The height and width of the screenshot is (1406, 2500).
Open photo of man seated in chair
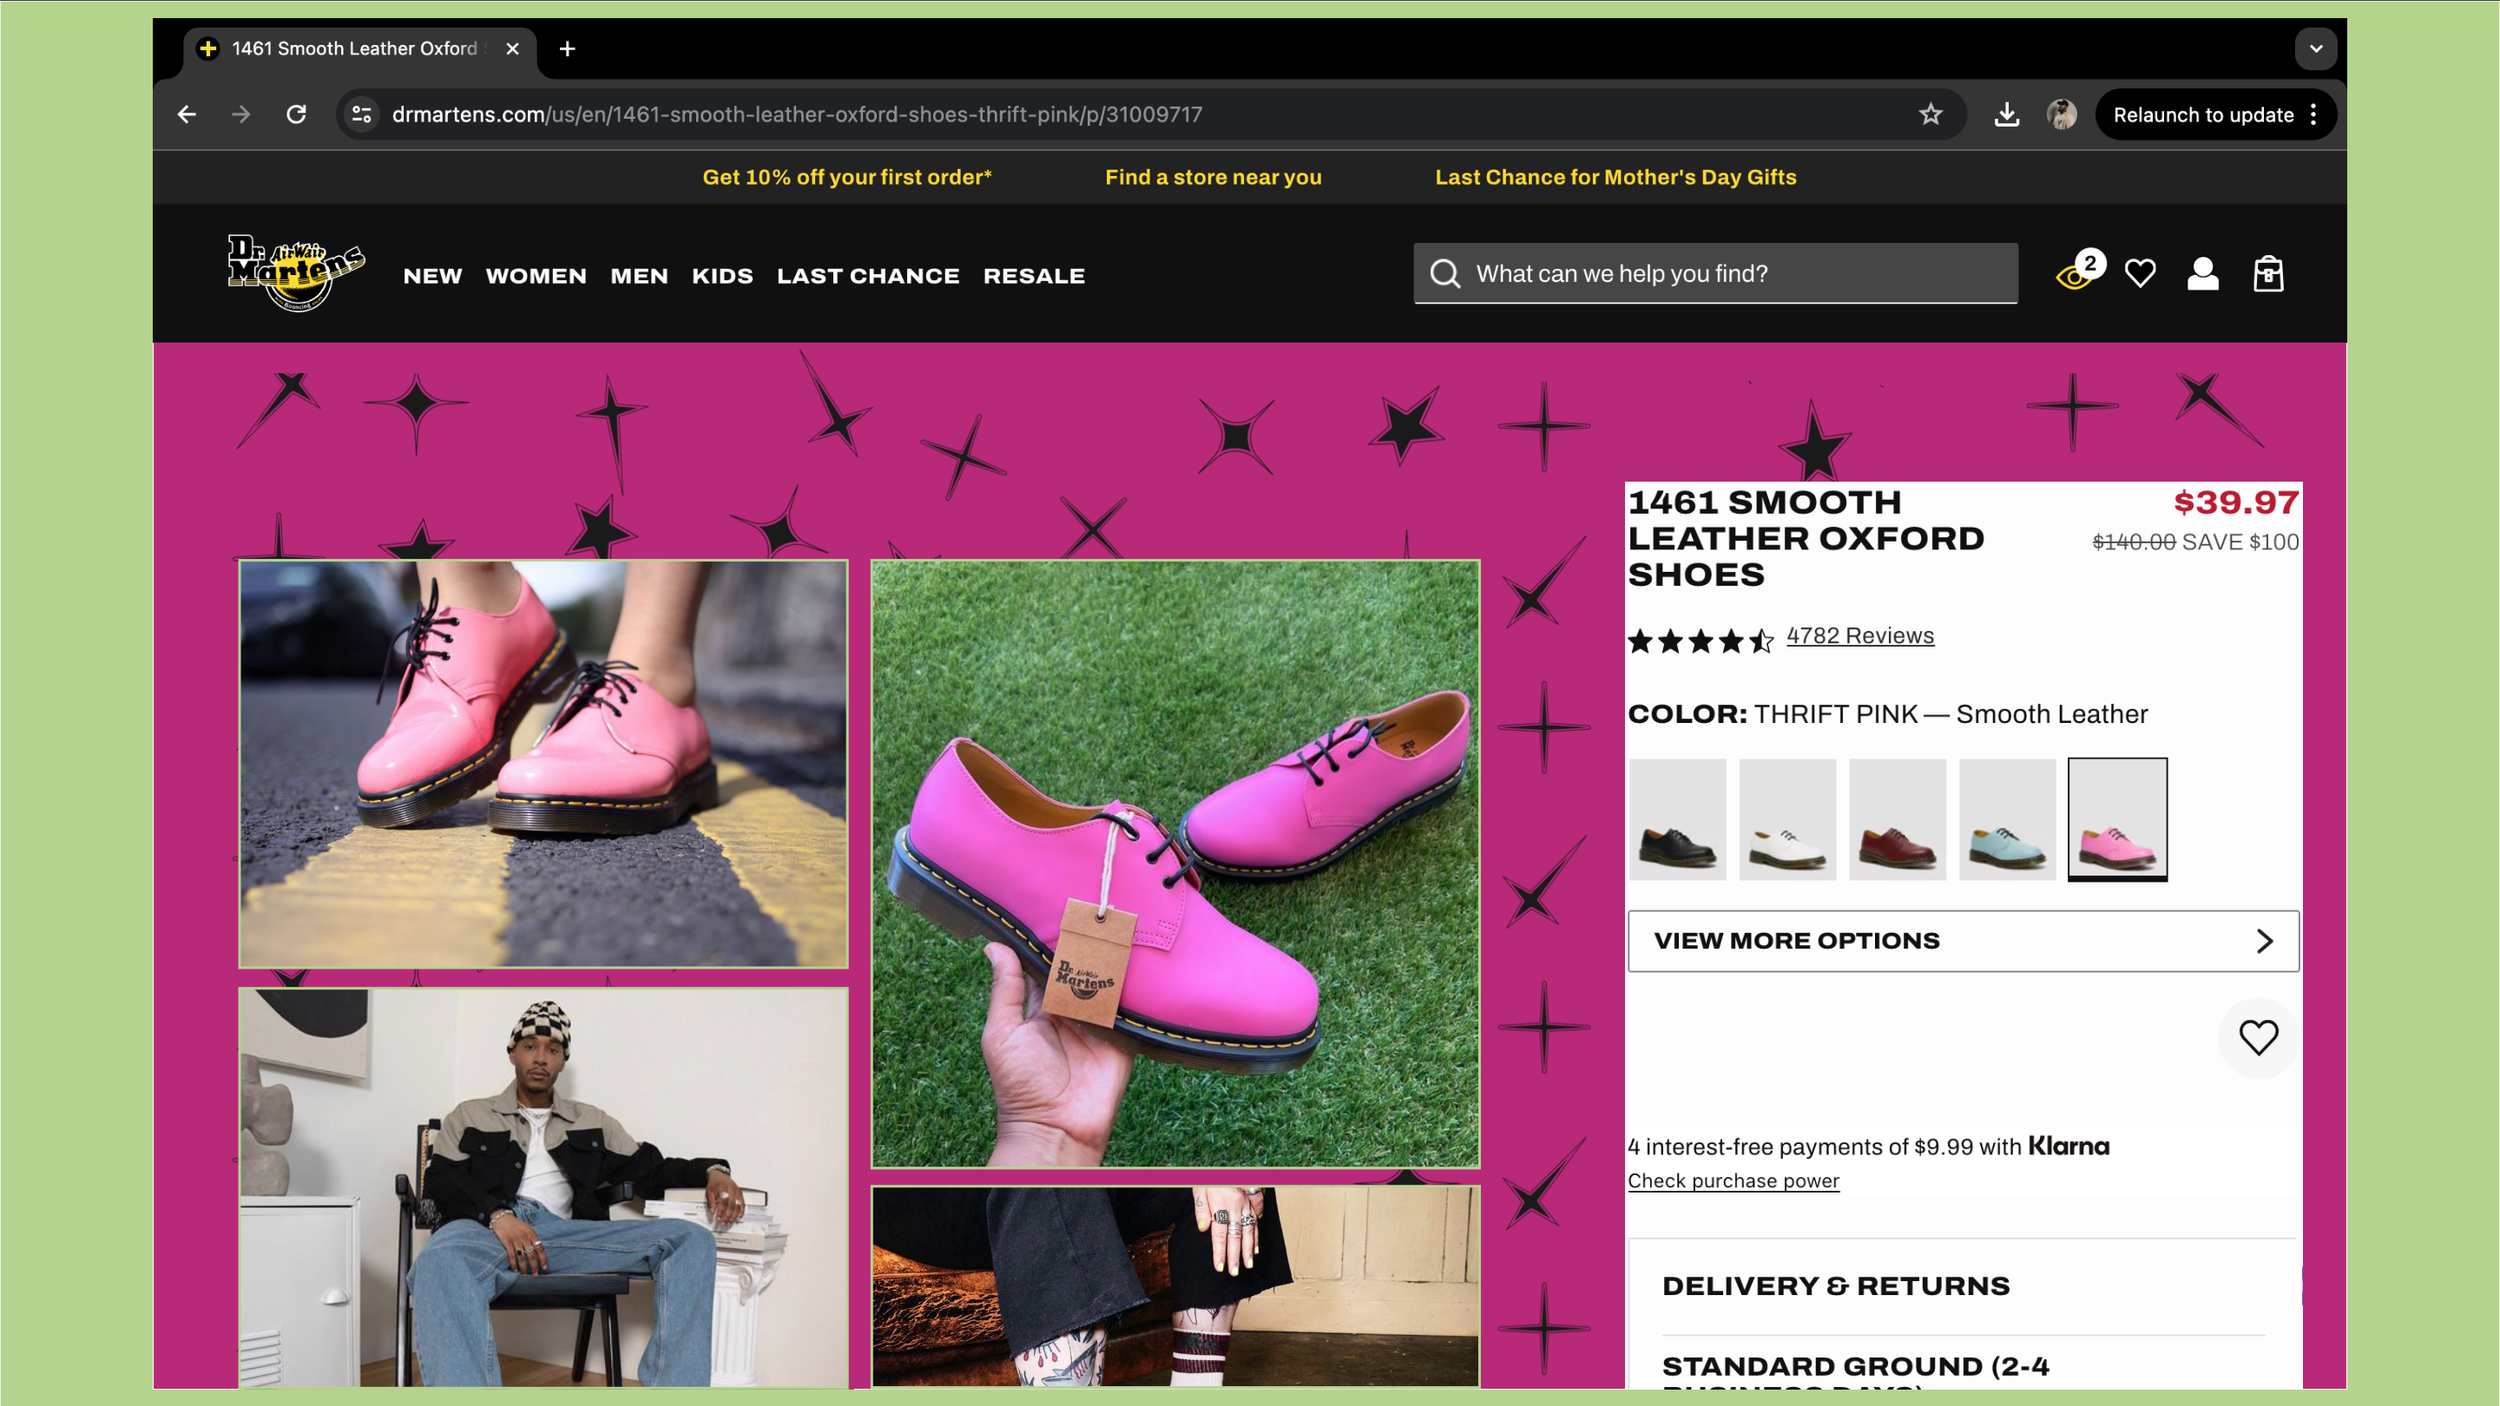click(543, 1188)
